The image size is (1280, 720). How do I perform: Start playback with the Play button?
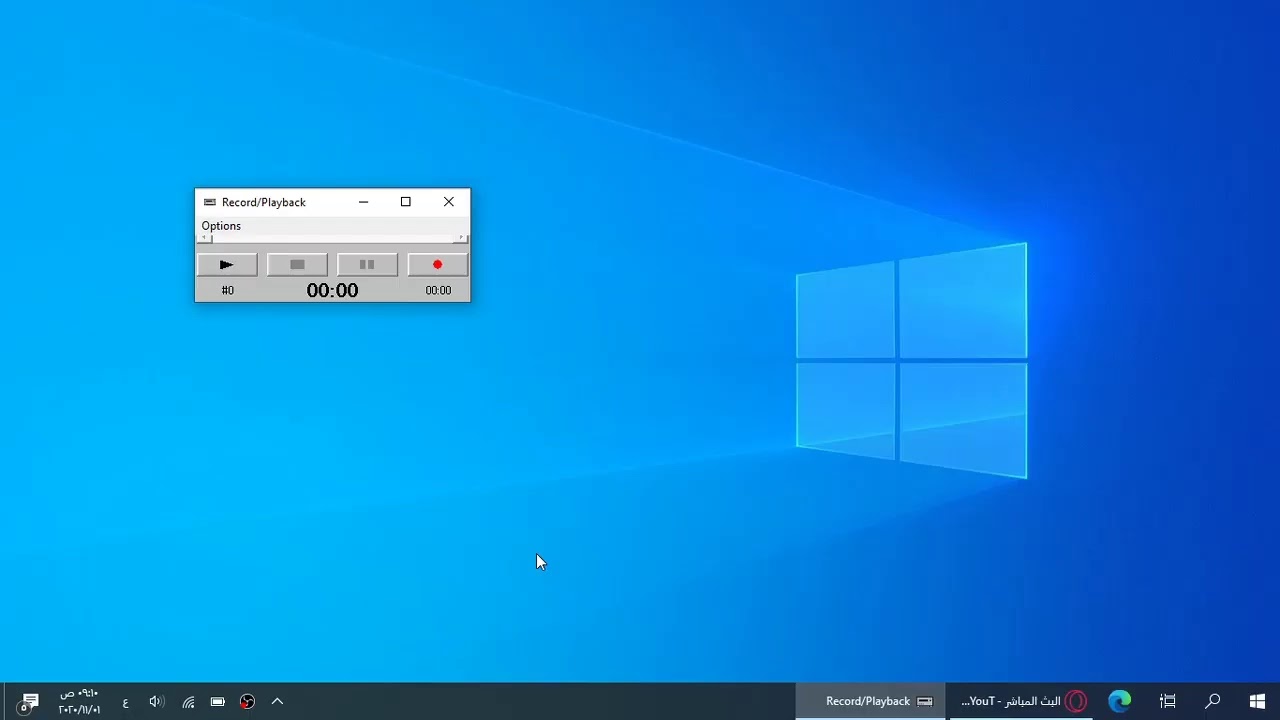pos(227,265)
